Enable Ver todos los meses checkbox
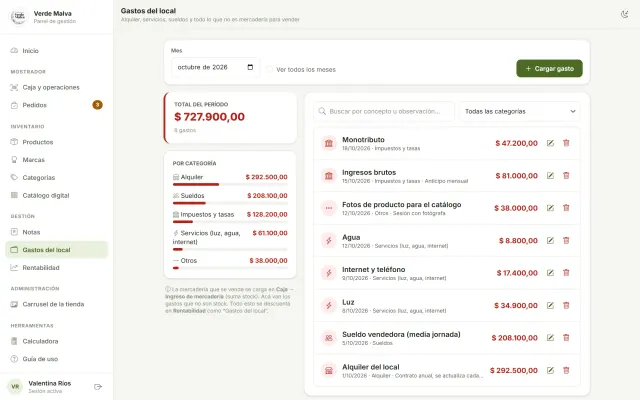Viewport: 640px width, 400px height. coord(269,69)
